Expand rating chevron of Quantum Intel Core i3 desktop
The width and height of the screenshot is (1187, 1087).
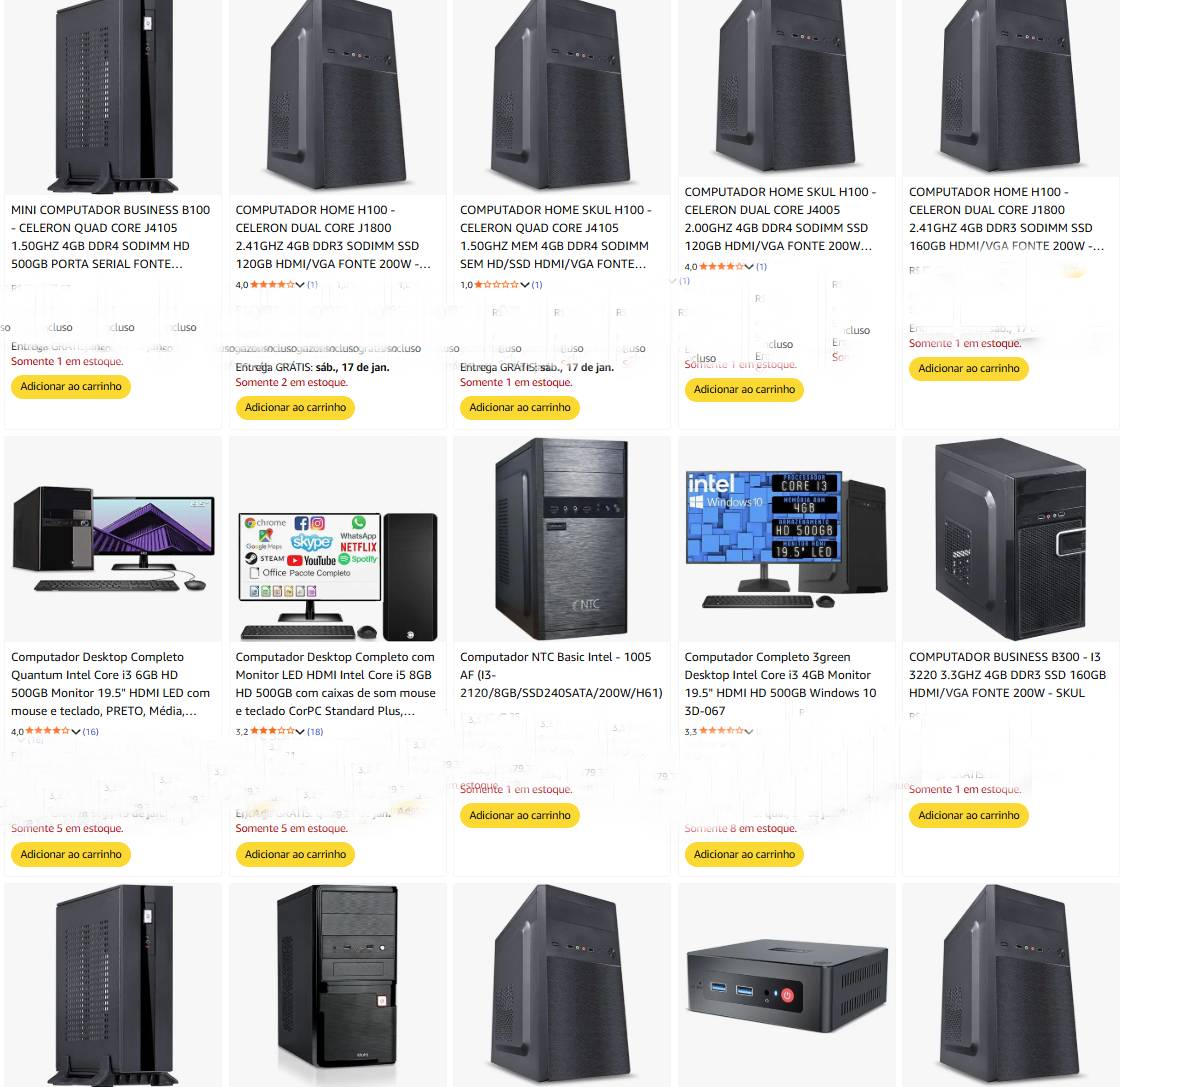[76, 731]
